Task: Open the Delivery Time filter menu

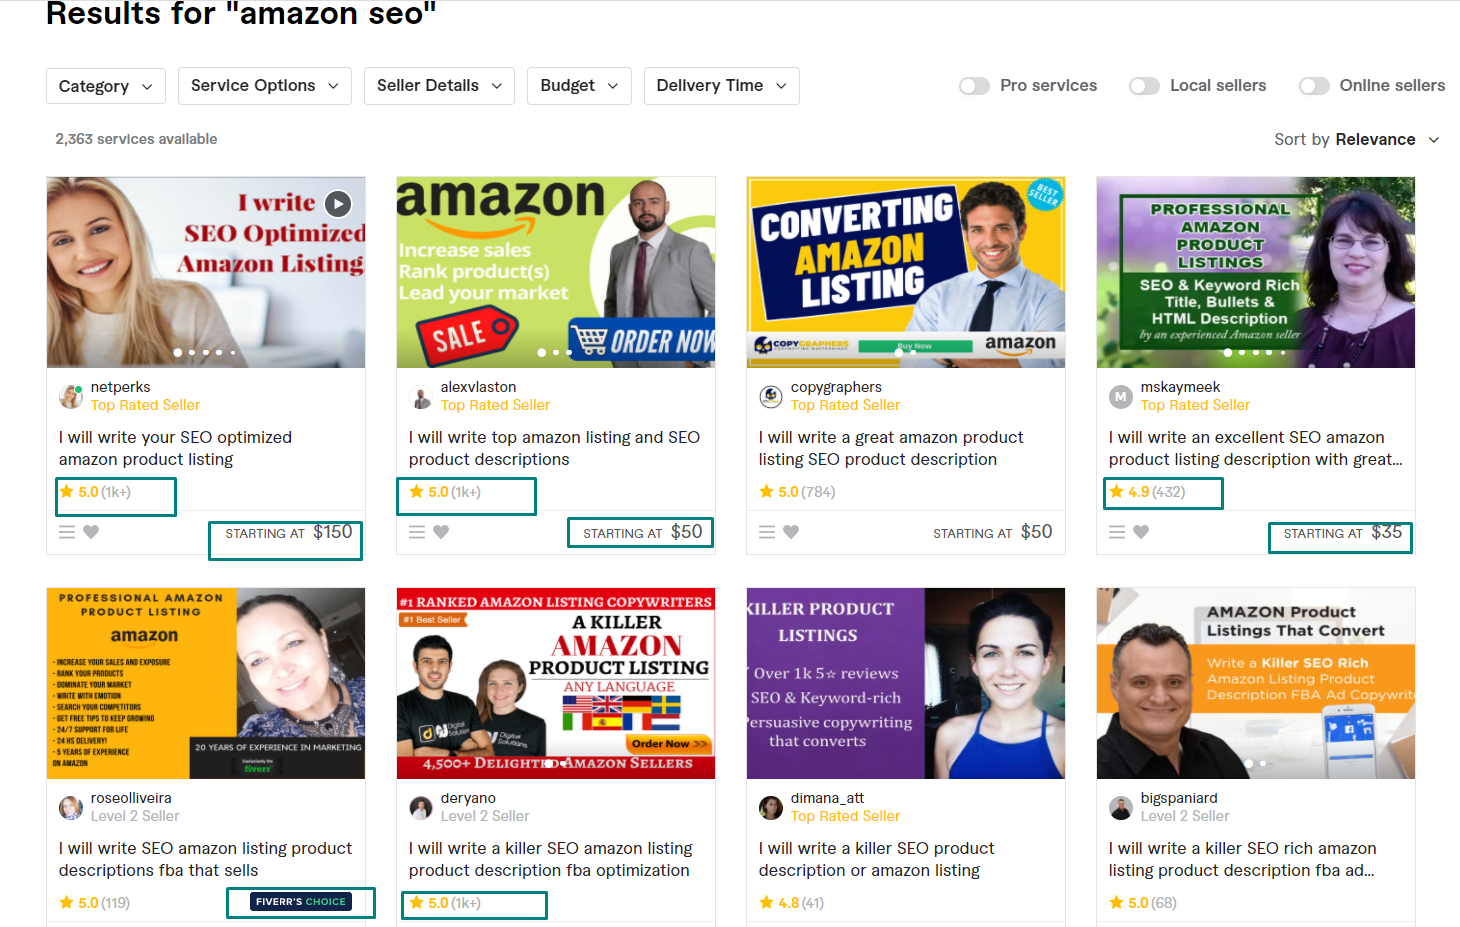Action: click(721, 86)
